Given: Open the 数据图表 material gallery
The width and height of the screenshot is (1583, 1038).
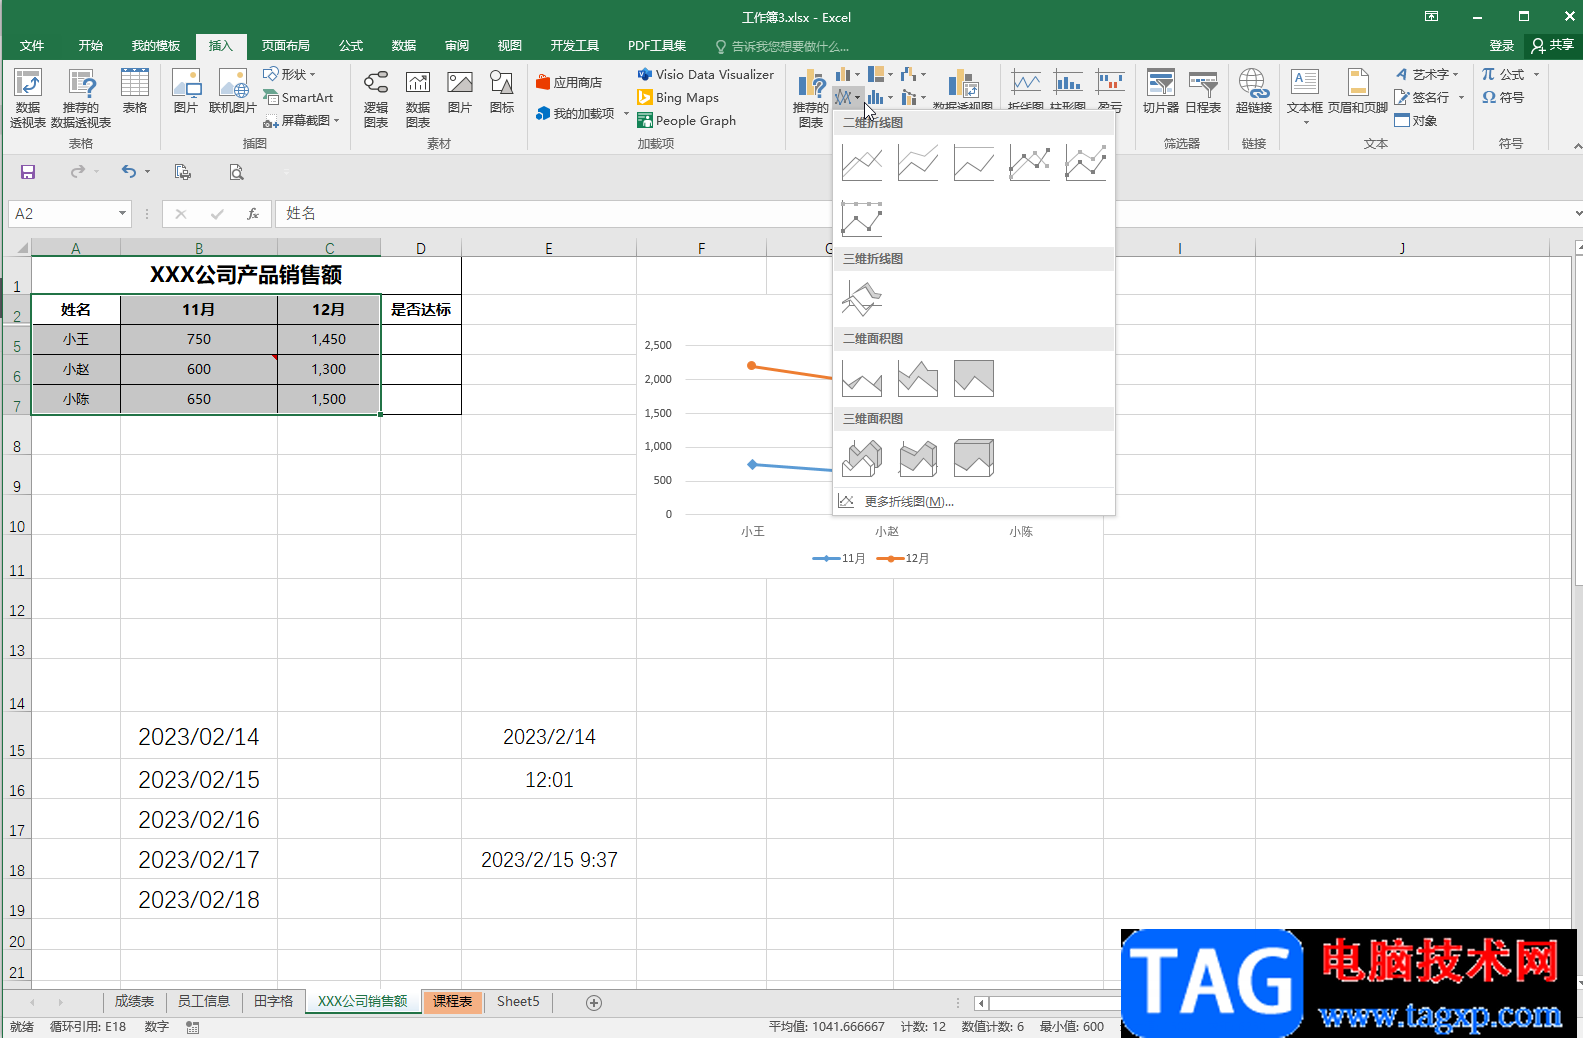Looking at the screenshot, I should tap(418, 98).
